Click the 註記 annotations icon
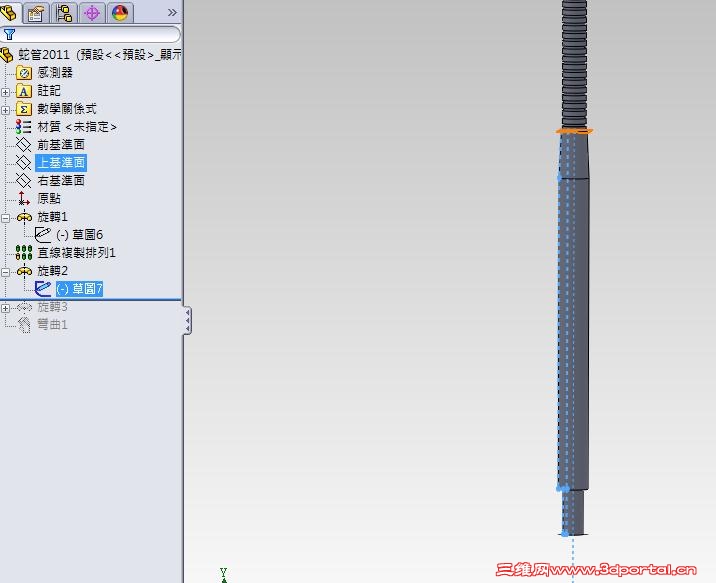Image resolution: width=716 pixels, height=583 pixels. [x=24, y=91]
